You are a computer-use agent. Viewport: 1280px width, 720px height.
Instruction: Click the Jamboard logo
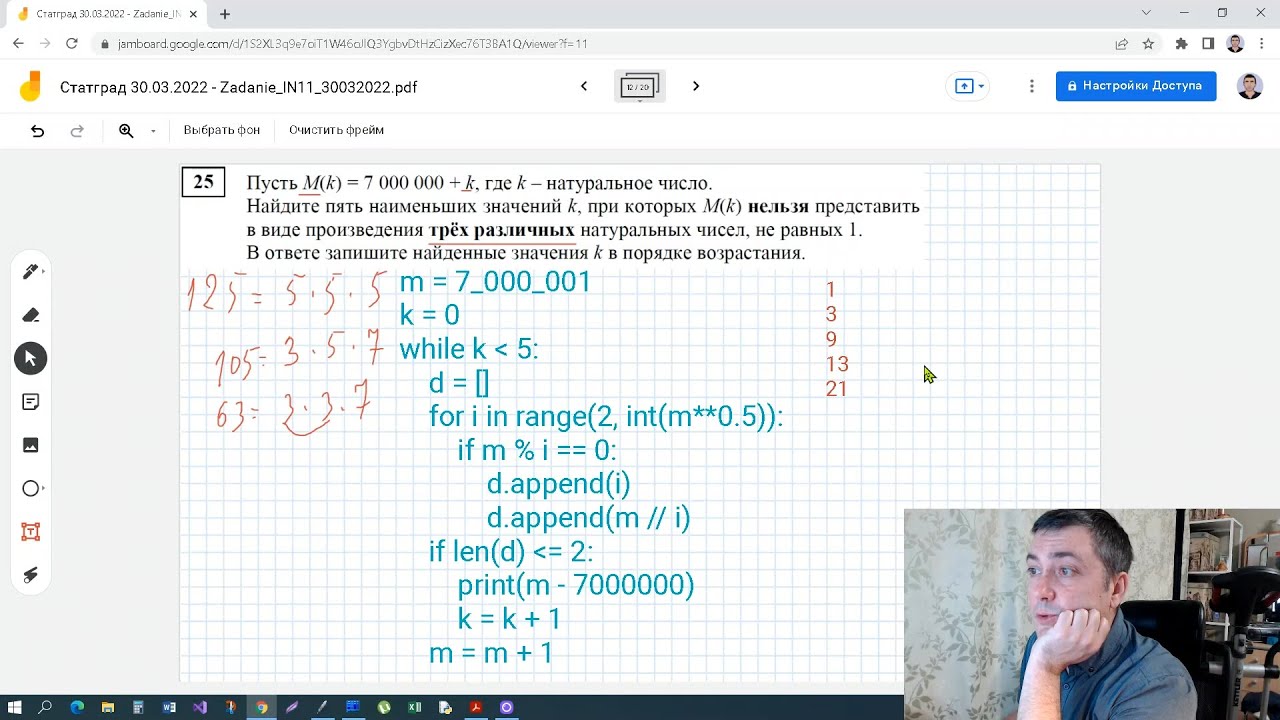point(31,86)
